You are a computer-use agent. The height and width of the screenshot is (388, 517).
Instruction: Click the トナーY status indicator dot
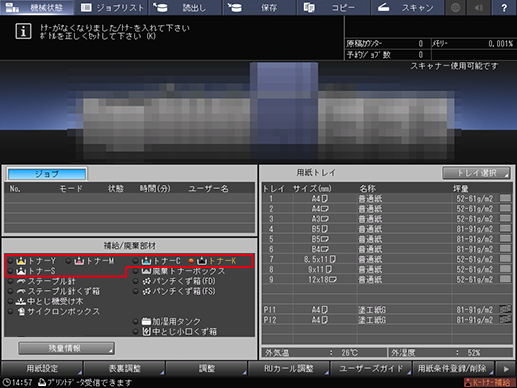coord(11,261)
